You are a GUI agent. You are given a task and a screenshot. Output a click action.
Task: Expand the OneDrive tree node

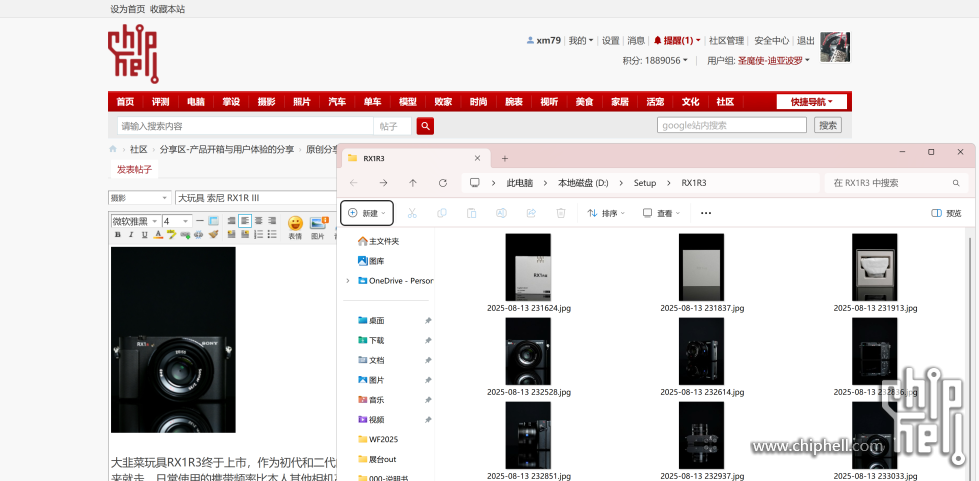click(x=348, y=281)
